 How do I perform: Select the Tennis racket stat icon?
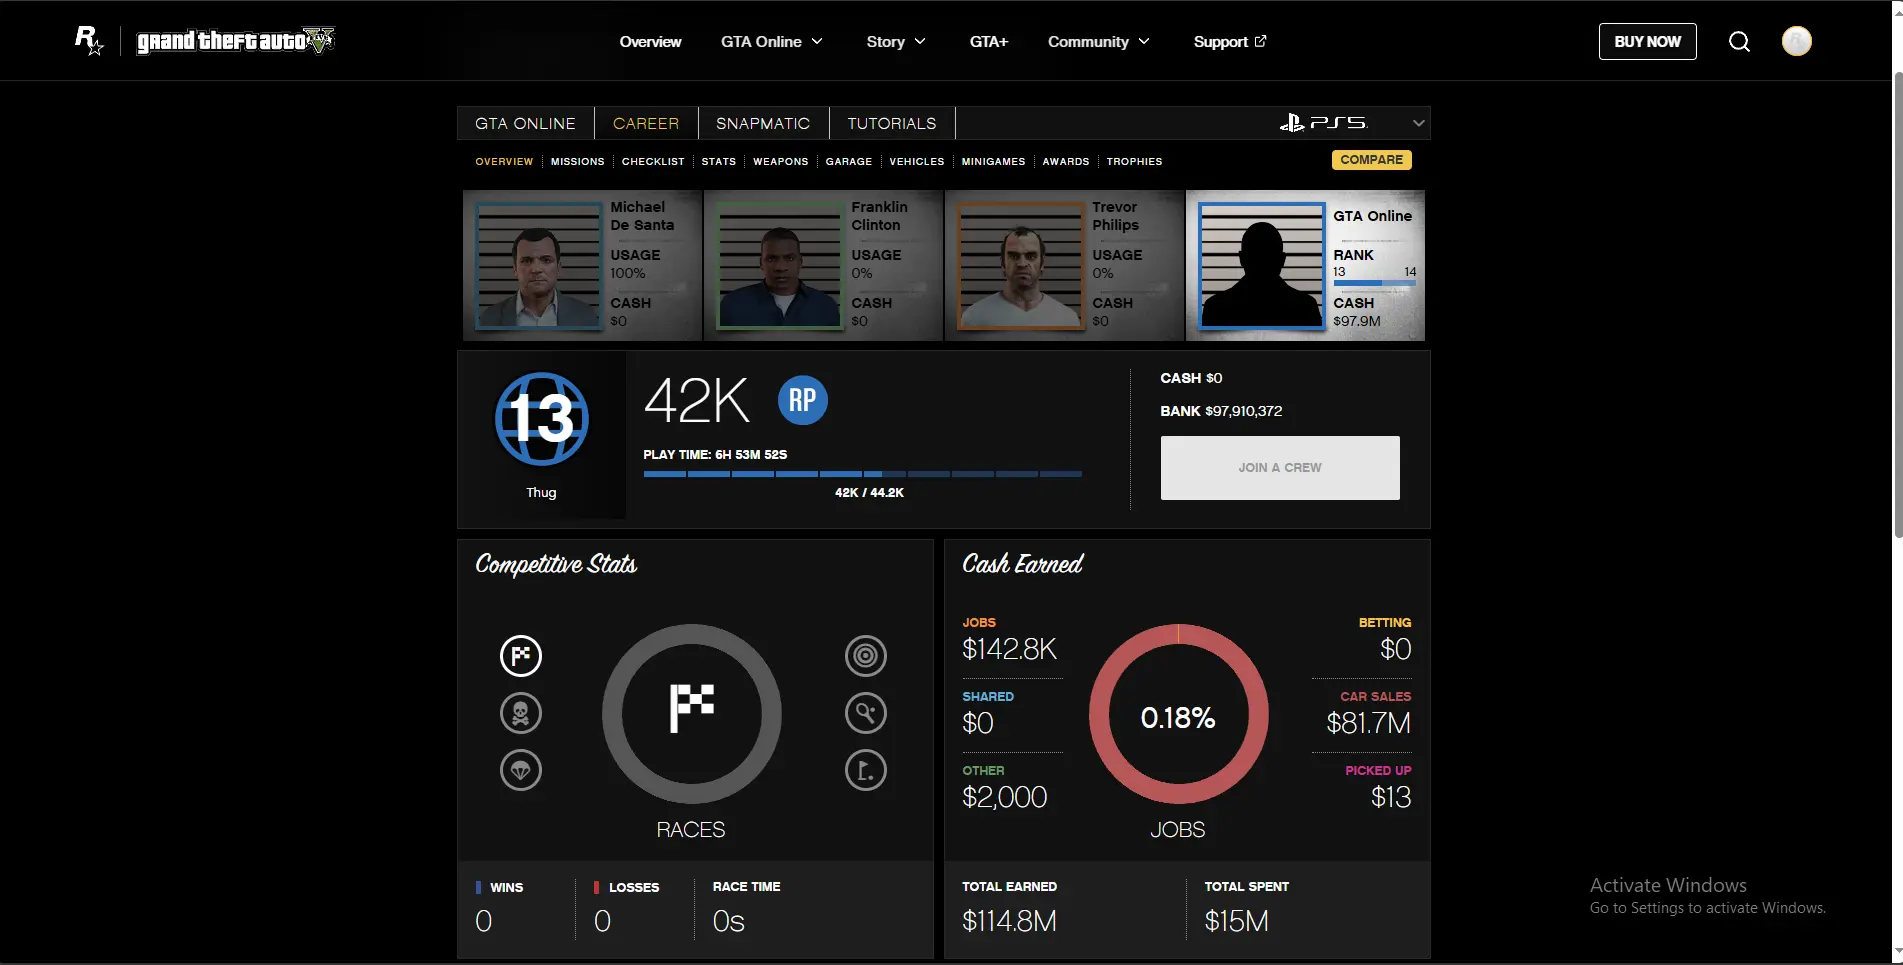865,713
